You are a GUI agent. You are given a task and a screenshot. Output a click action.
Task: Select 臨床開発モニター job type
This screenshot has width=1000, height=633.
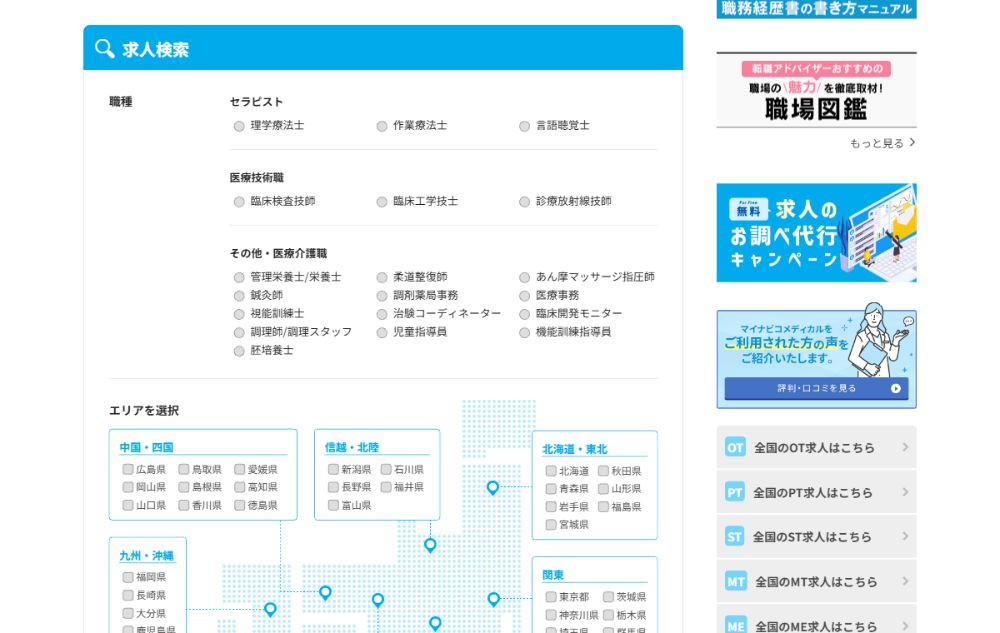524,314
